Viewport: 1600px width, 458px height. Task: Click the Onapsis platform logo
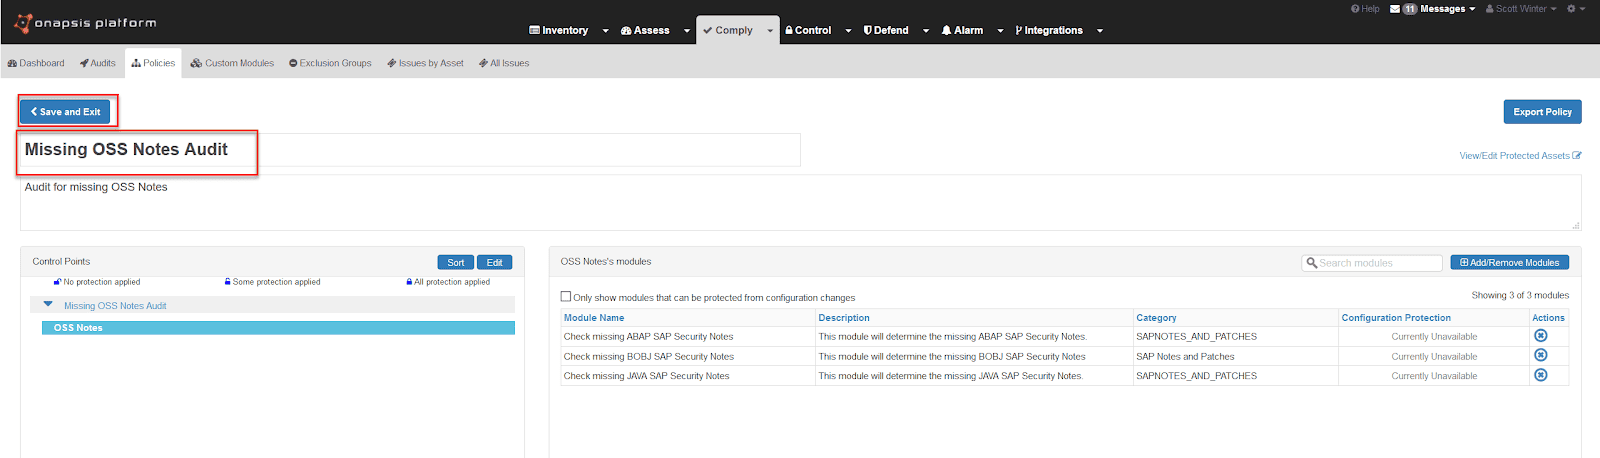pos(85,23)
